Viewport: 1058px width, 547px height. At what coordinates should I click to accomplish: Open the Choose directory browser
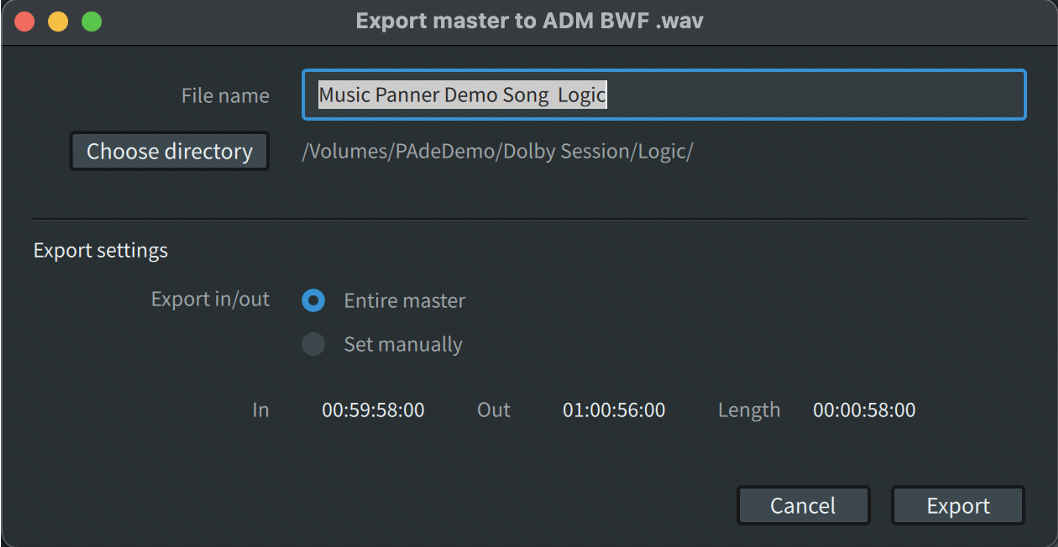click(x=169, y=152)
